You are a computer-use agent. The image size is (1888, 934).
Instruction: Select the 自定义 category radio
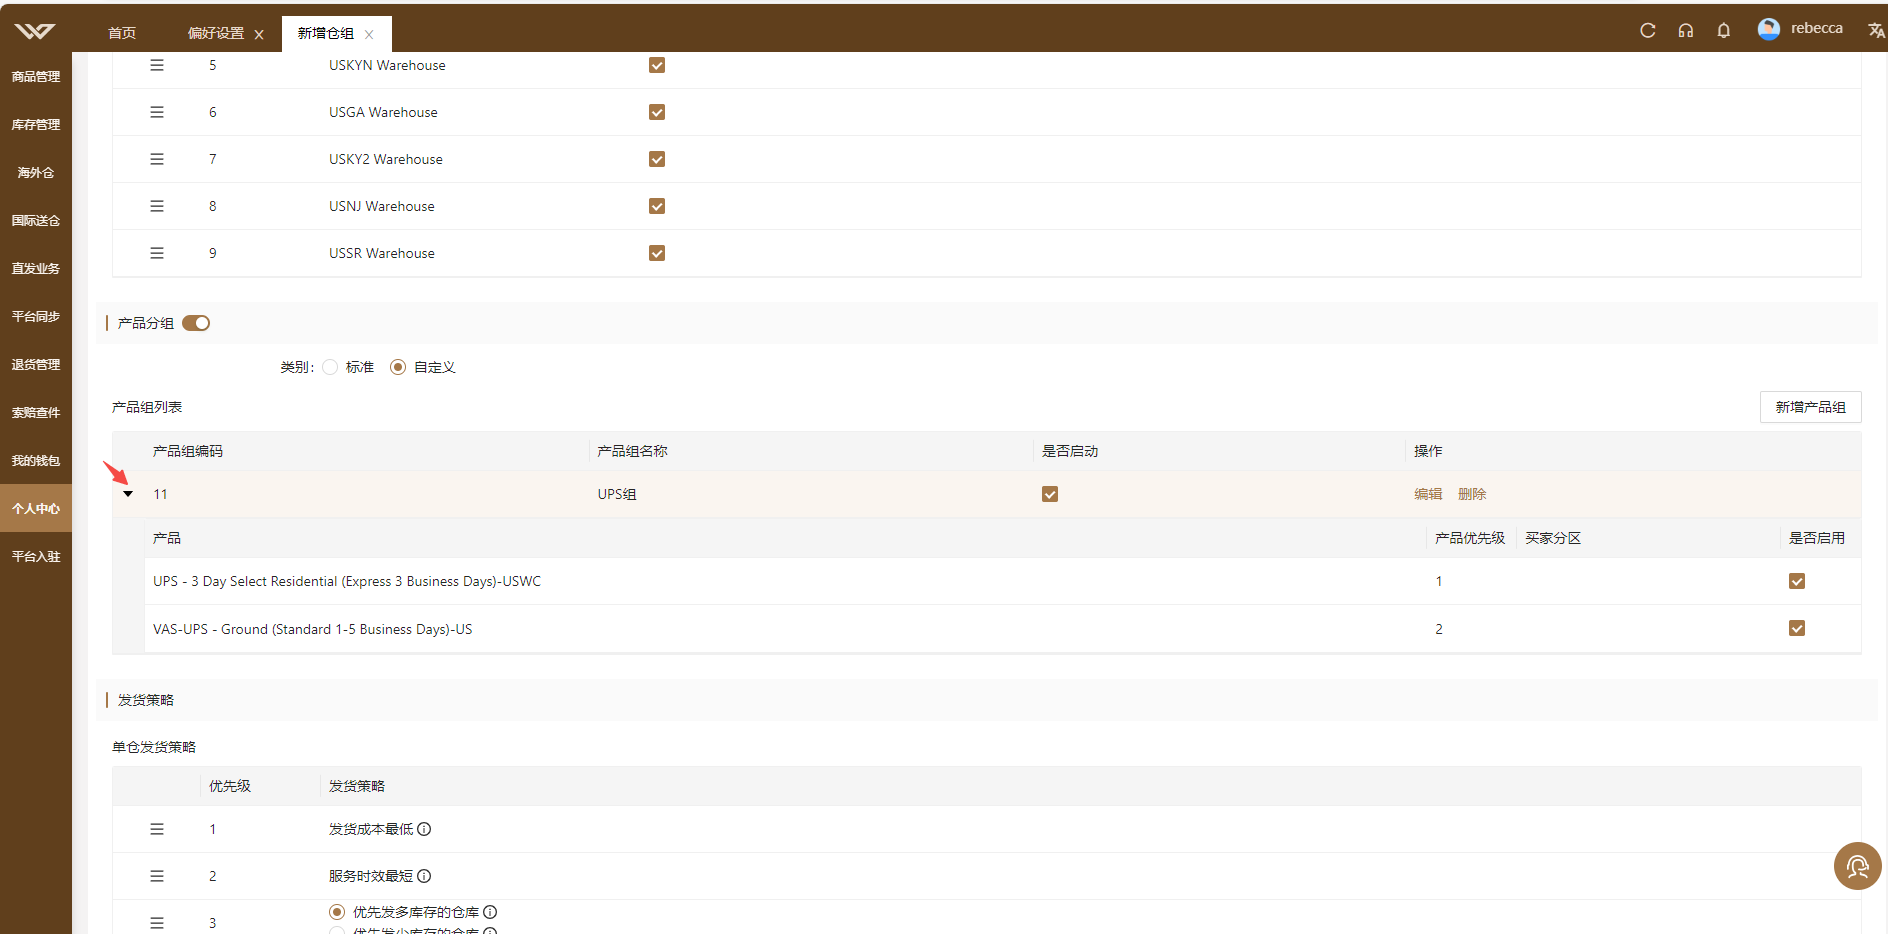tap(398, 367)
